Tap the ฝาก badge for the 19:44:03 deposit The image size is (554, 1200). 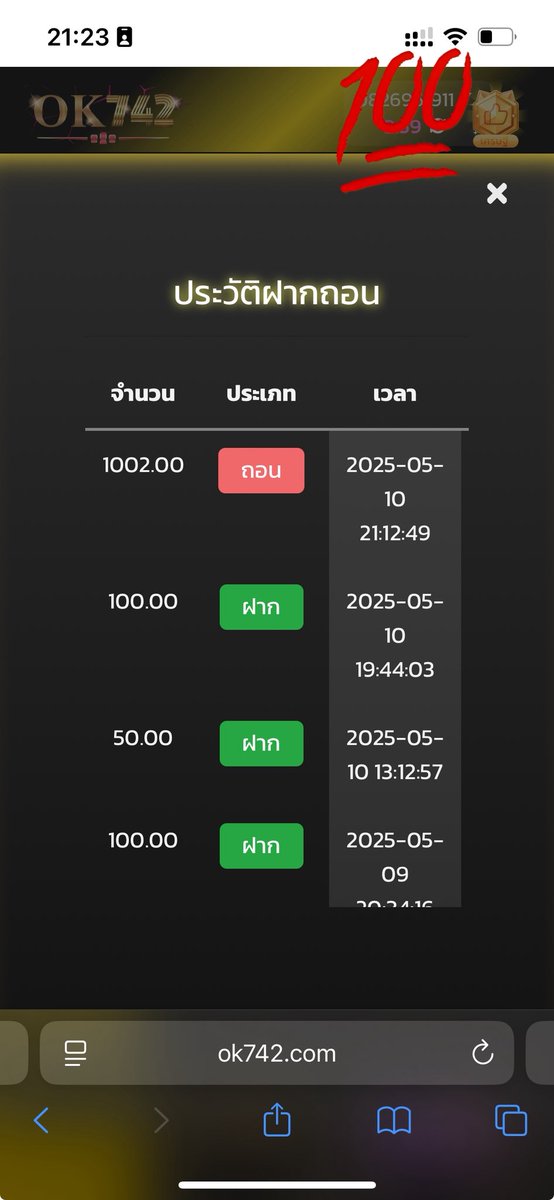click(x=261, y=607)
